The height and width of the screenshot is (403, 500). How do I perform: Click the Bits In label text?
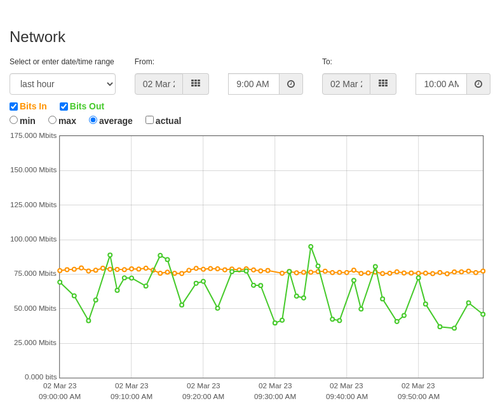click(33, 106)
